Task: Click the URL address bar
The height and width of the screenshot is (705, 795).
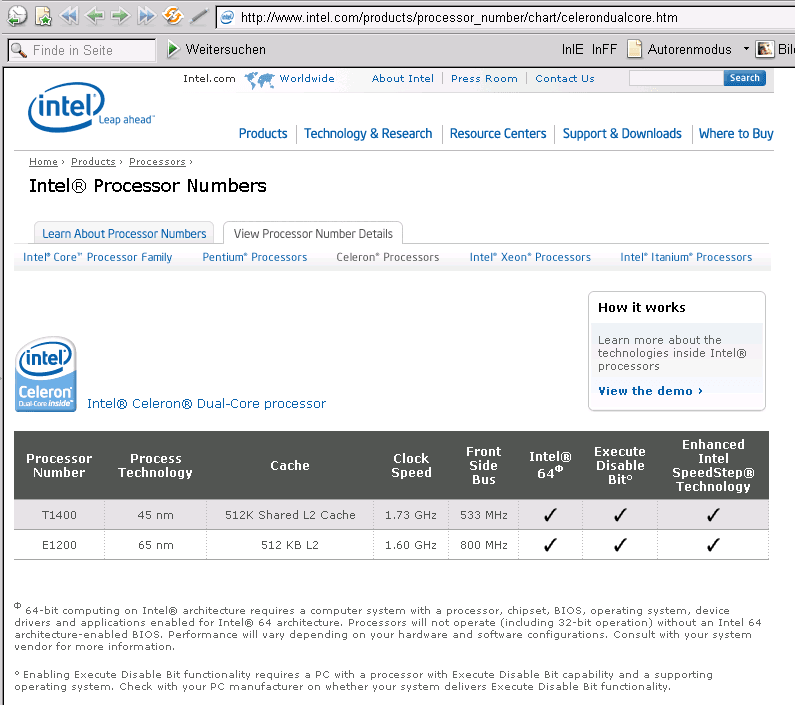Action: click(507, 18)
